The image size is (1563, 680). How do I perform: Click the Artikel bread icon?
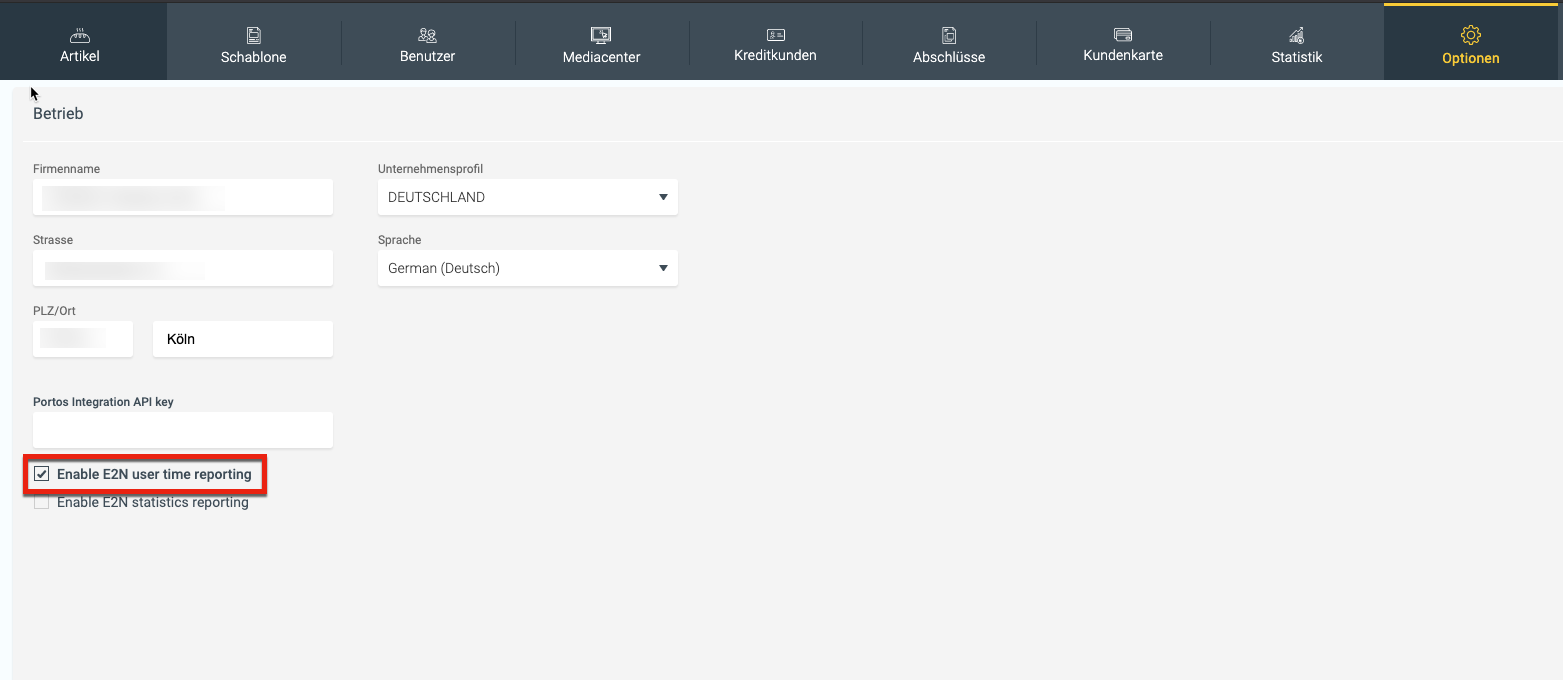(79, 35)
